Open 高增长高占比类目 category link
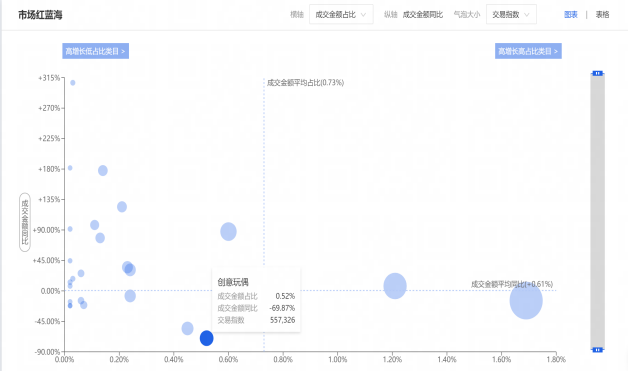The height and width of the screenshot is (371, 628). click(528, 51)
